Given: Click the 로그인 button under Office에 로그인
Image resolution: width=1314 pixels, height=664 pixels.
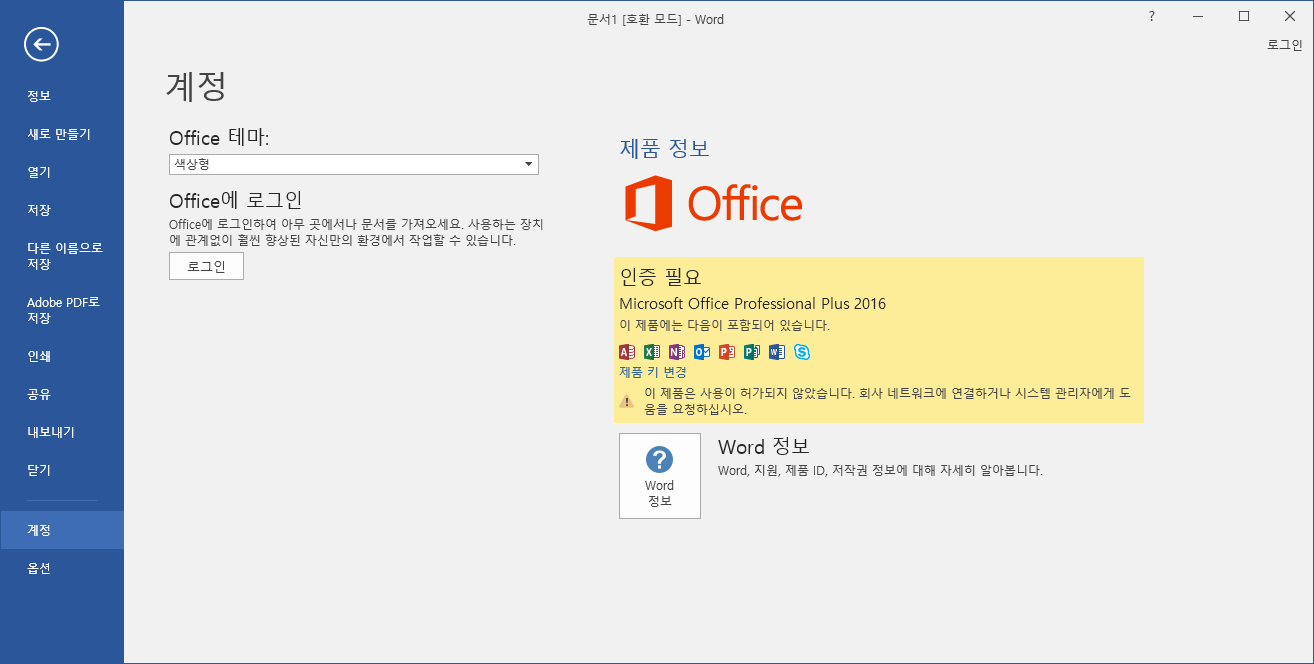Looking at the screenshot, I should 206,266.
